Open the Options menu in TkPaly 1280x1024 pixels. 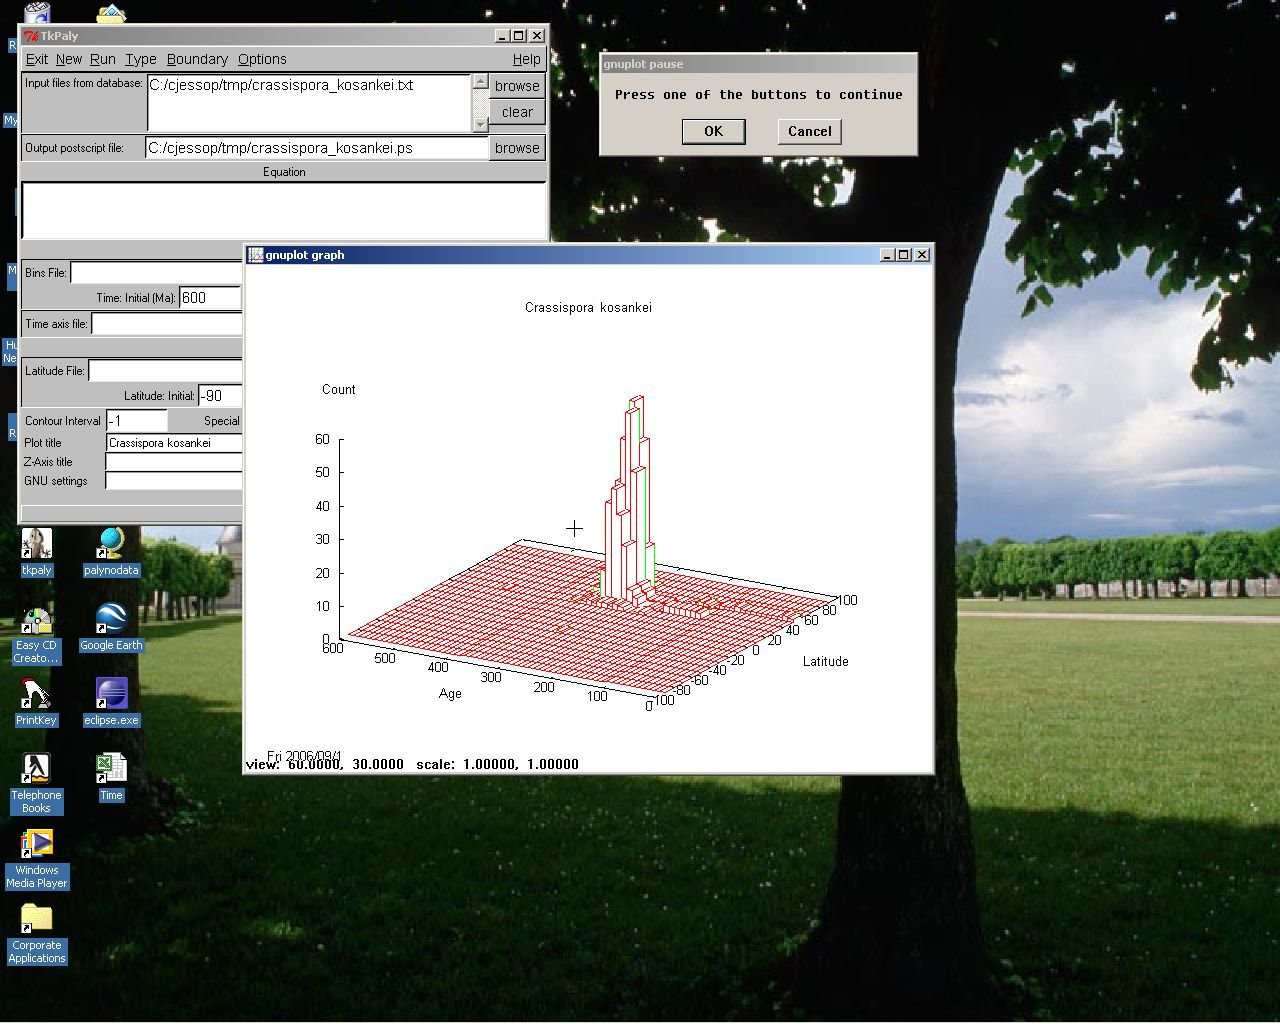(262, 60)
